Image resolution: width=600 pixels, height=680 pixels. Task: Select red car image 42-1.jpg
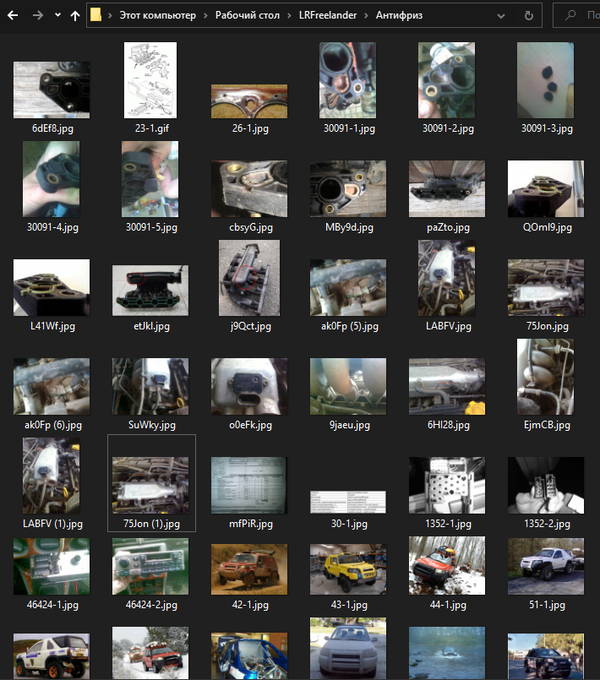pos(249,569)
